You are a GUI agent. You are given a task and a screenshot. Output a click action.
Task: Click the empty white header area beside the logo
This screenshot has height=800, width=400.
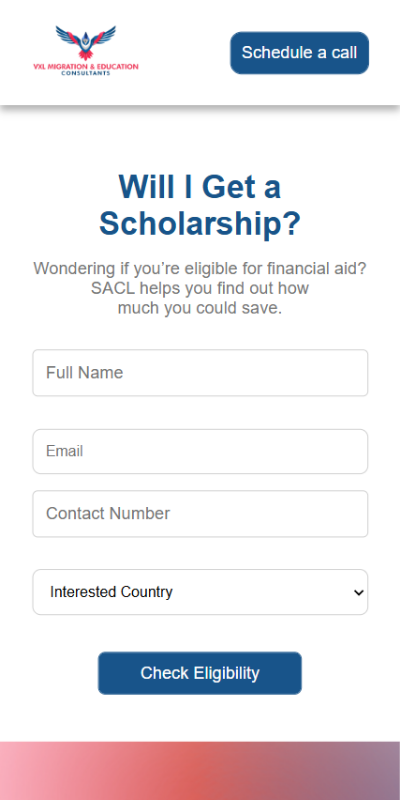(184, 53)
